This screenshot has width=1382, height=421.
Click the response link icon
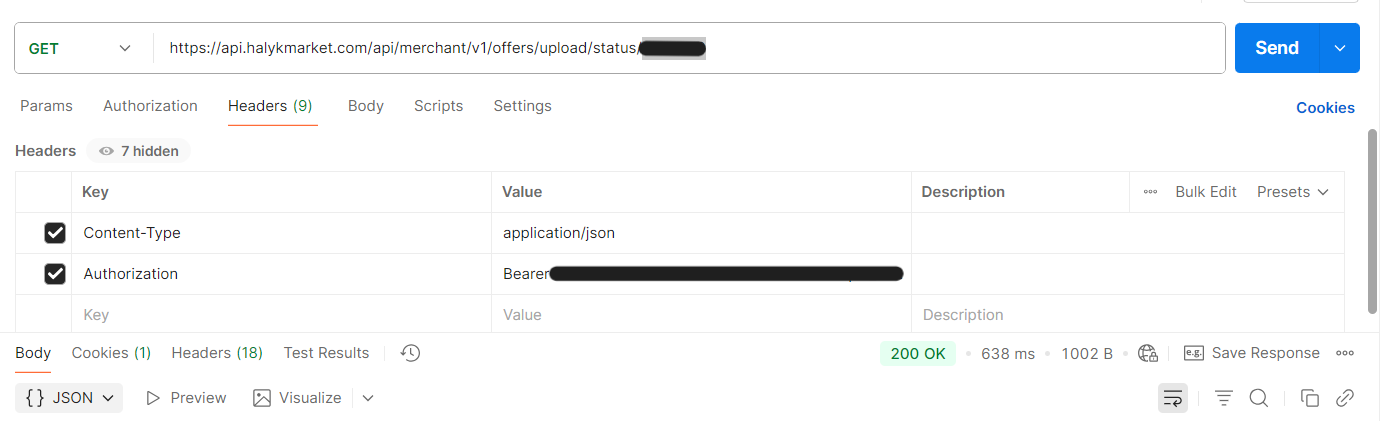[1345, 398]
